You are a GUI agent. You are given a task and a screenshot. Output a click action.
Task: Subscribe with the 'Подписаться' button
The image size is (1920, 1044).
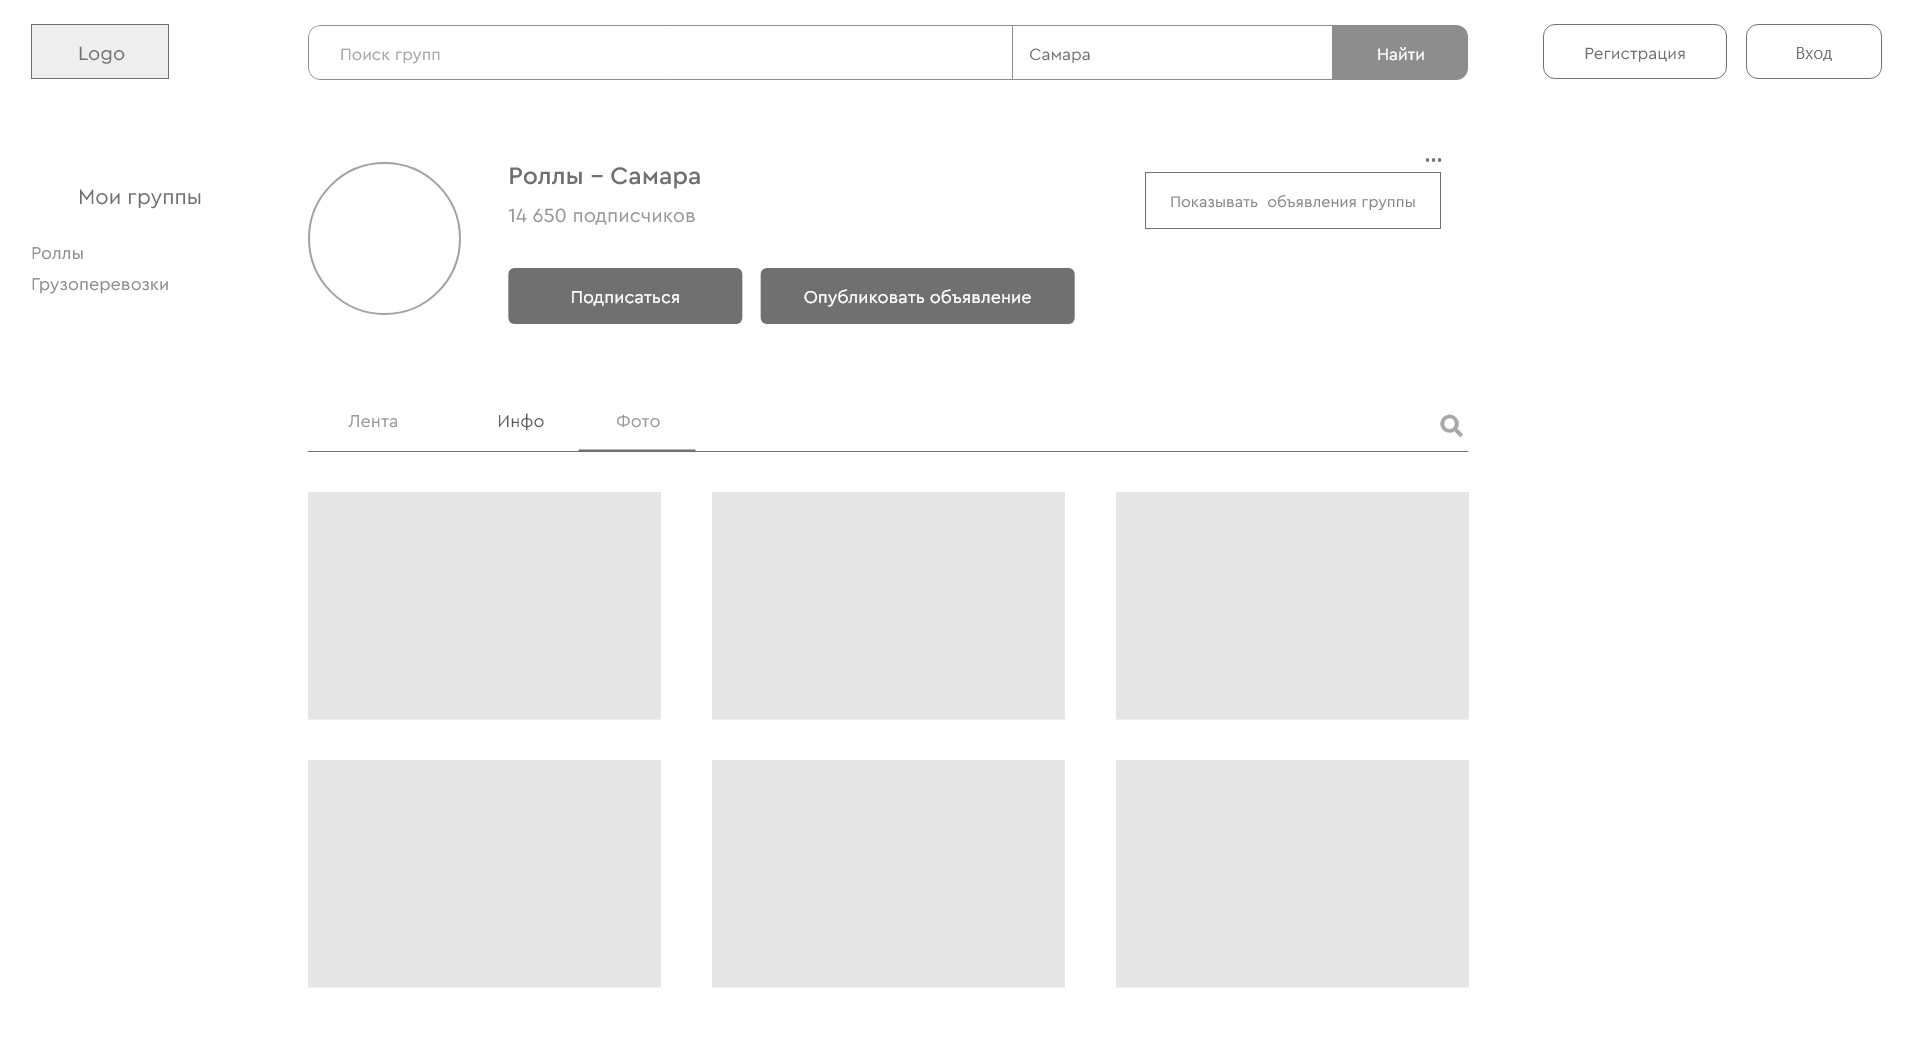625,296
